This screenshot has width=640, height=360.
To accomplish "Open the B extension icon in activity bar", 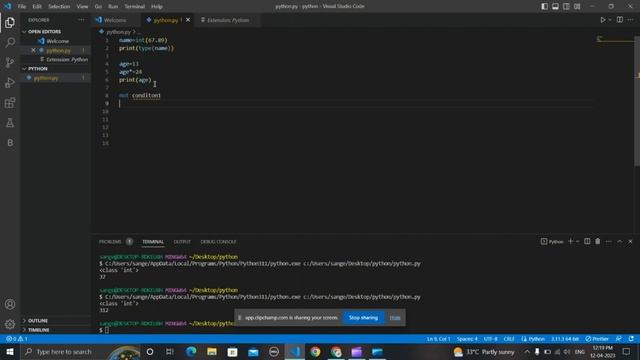I will tap(10, 142).
